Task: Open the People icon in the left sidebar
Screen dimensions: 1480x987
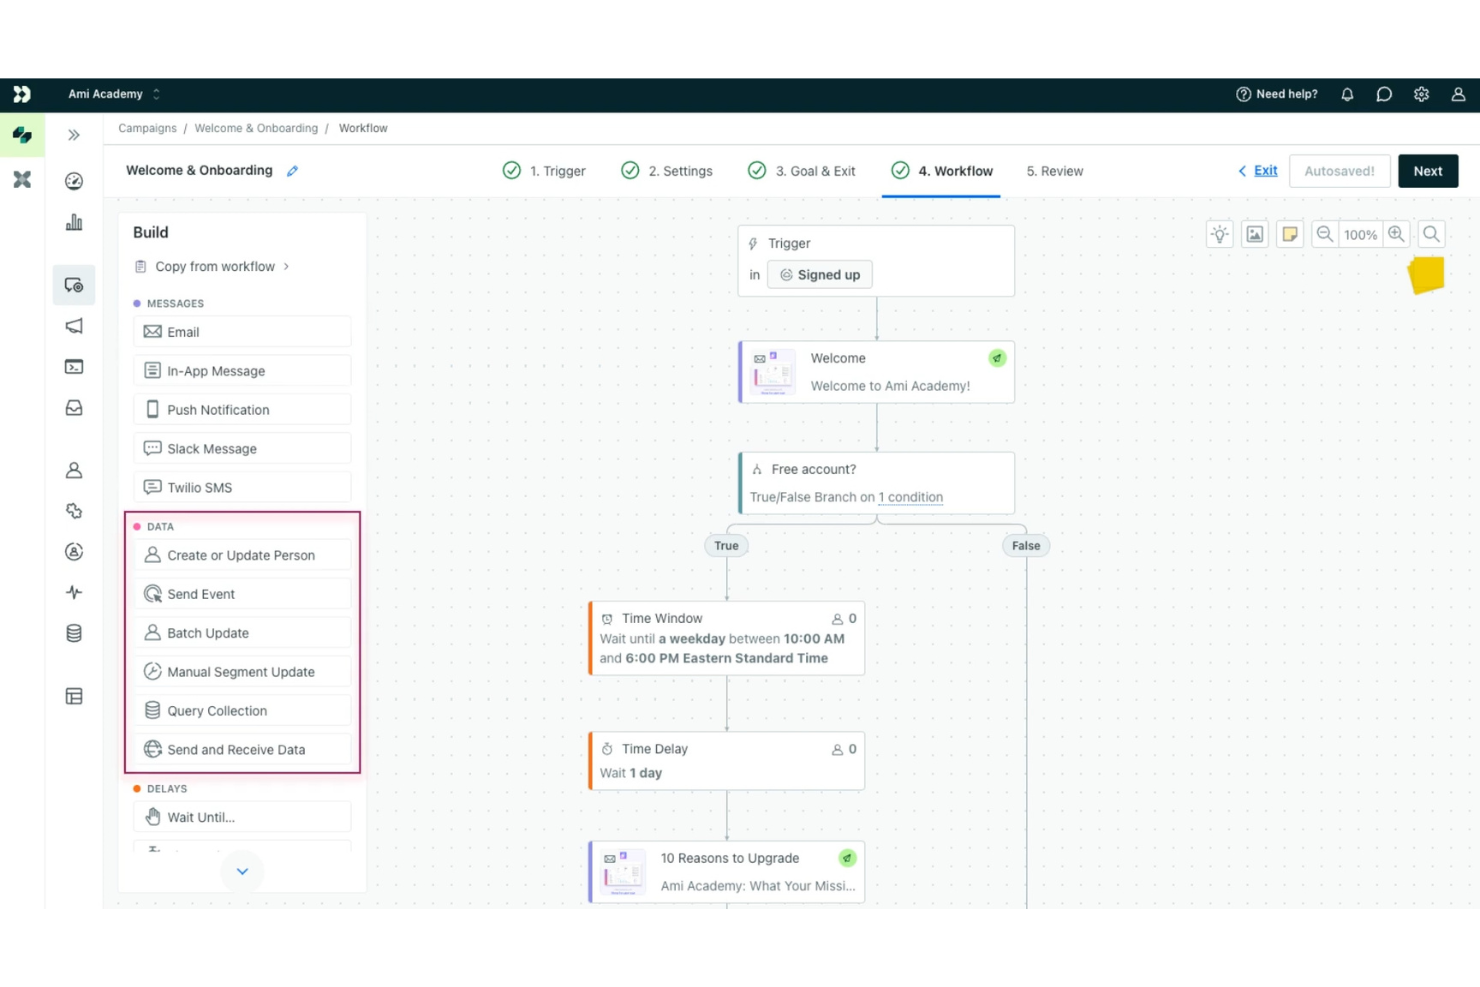Action: click(73, 469)
